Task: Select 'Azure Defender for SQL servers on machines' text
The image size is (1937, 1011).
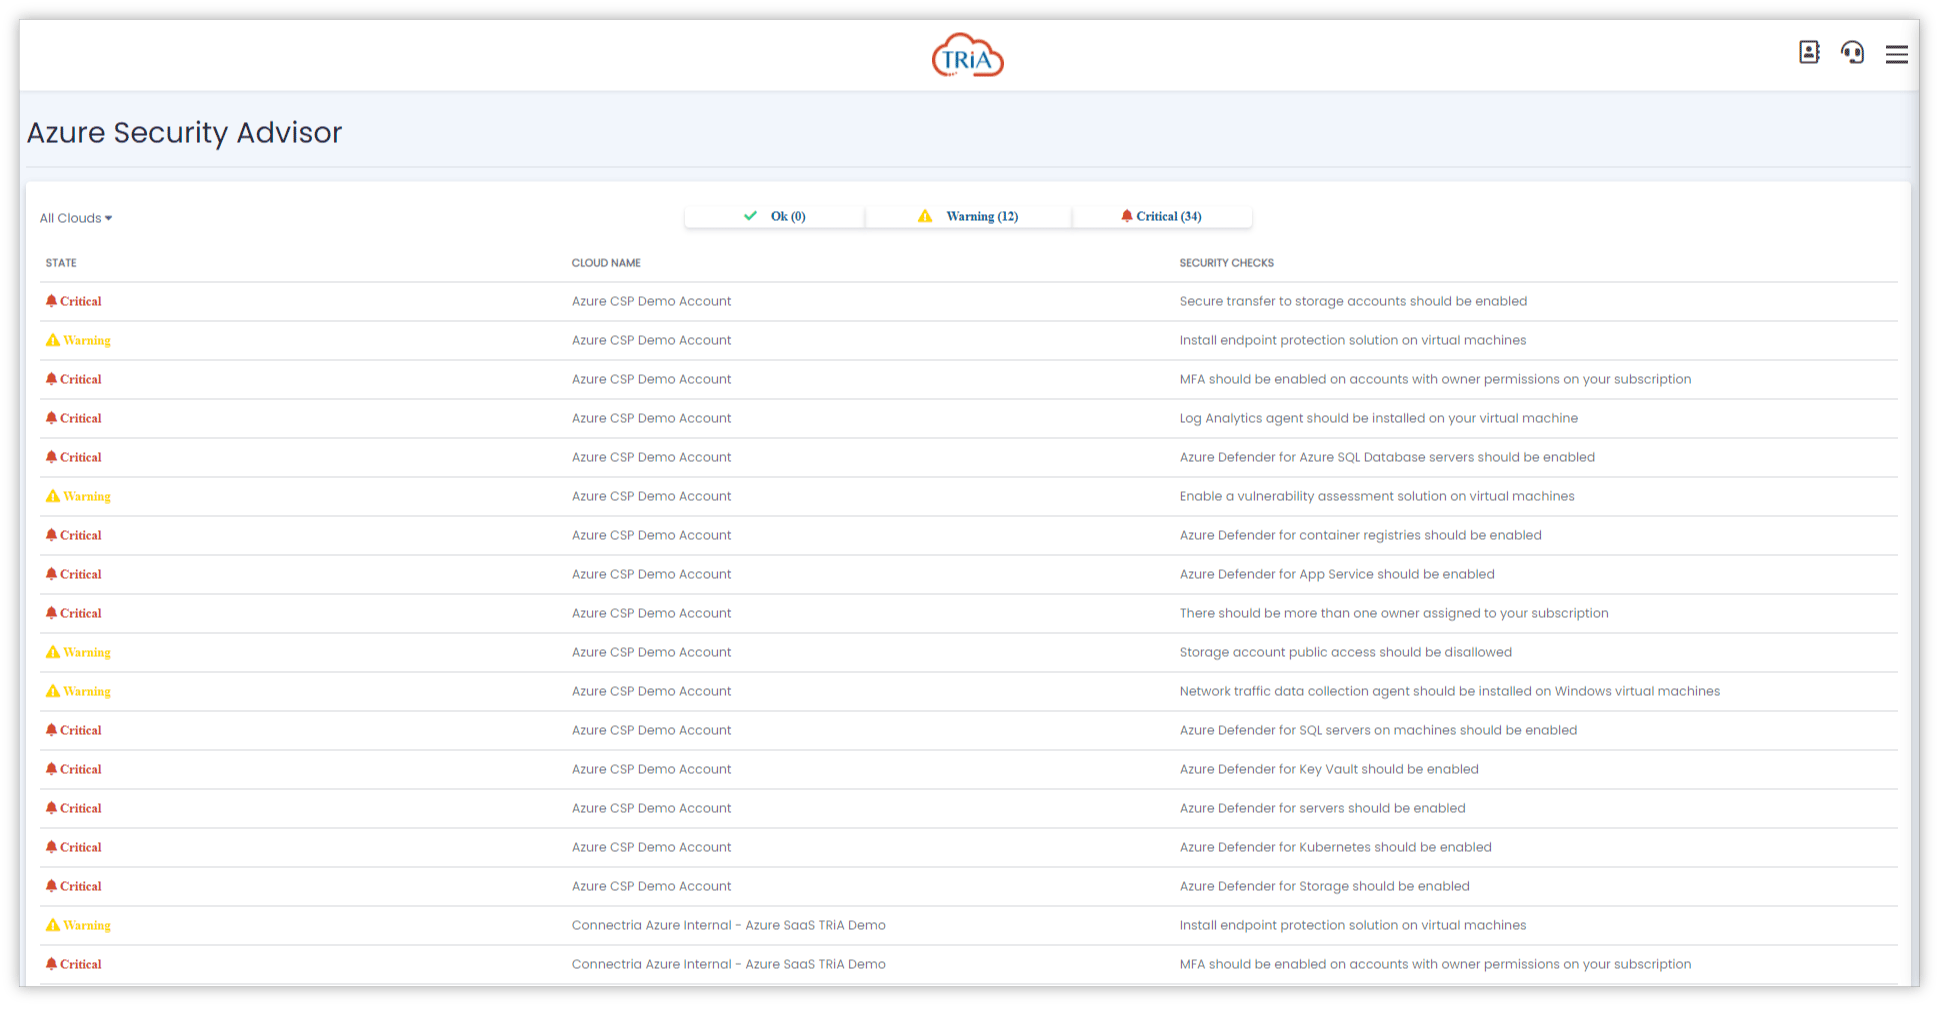Action: click(x=1378, y=730)
